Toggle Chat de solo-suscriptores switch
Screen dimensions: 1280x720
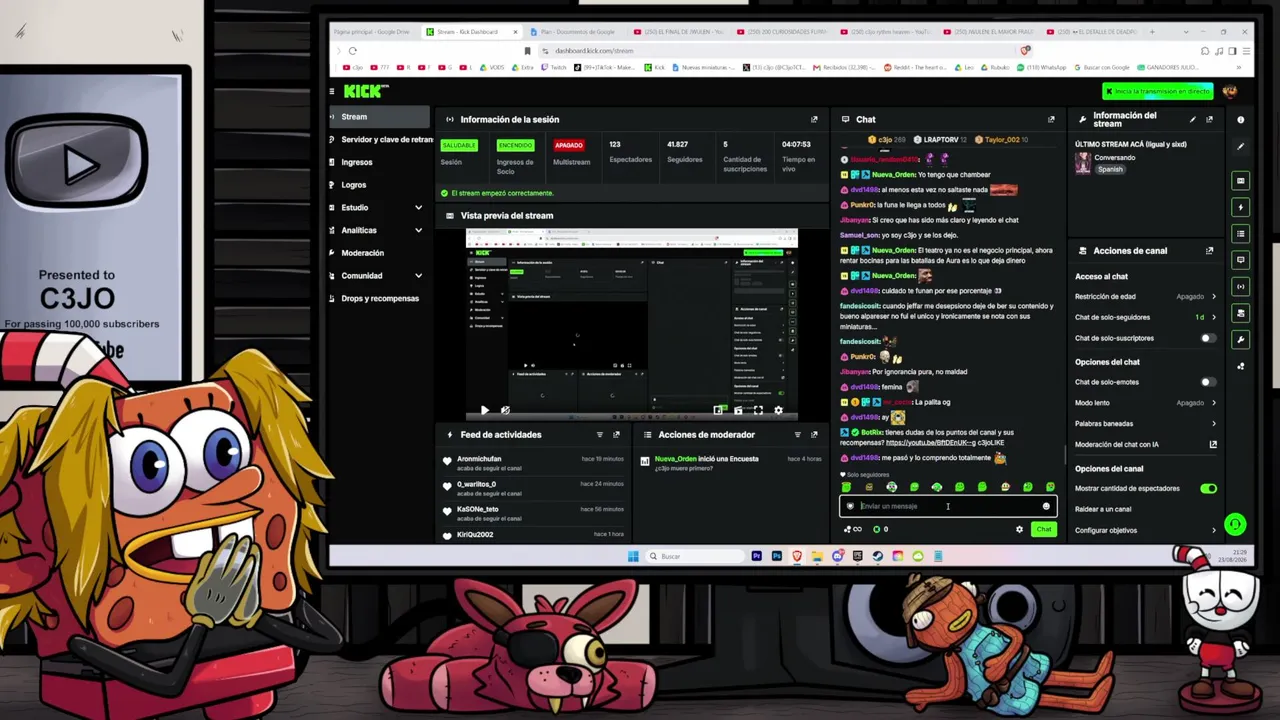click(x=1208, y=338)
